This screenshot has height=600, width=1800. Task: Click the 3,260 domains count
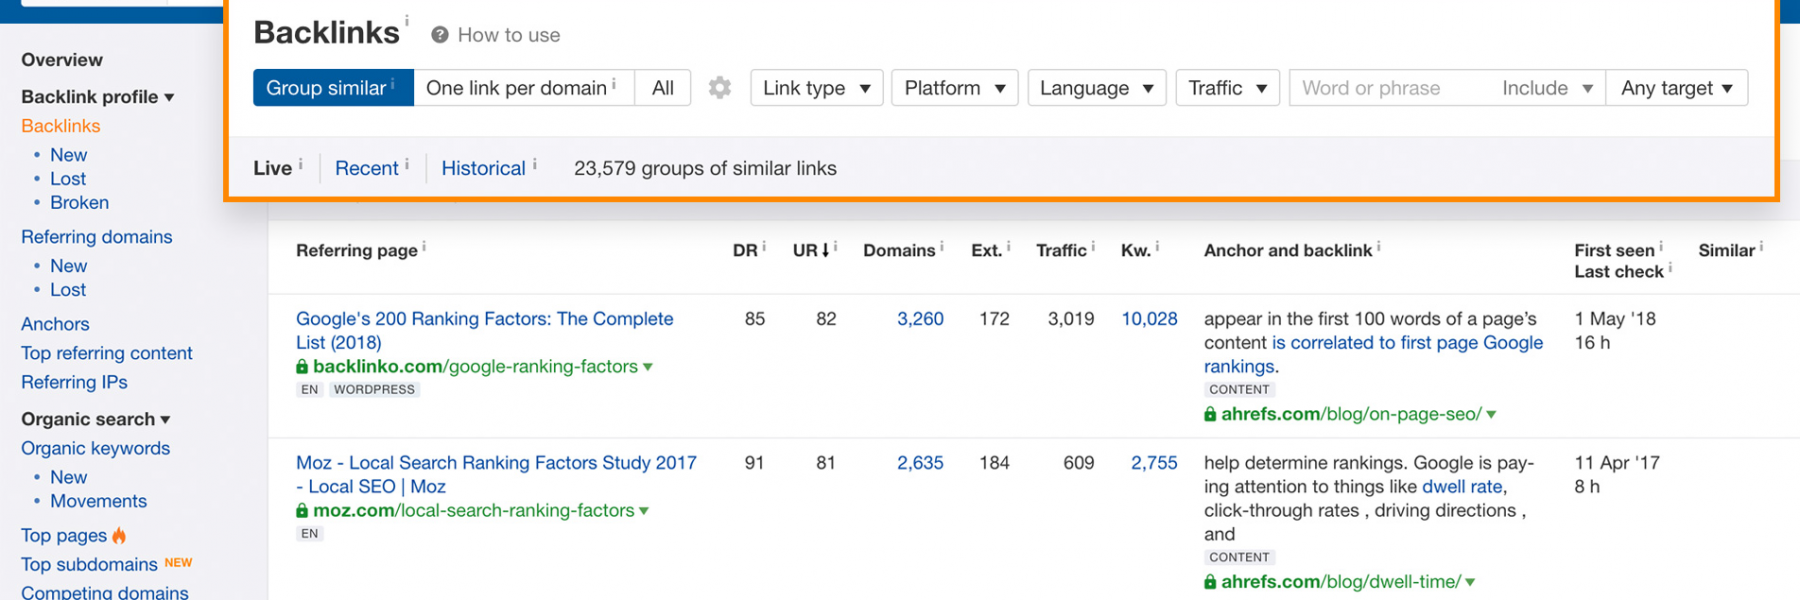tap(920, 319)
